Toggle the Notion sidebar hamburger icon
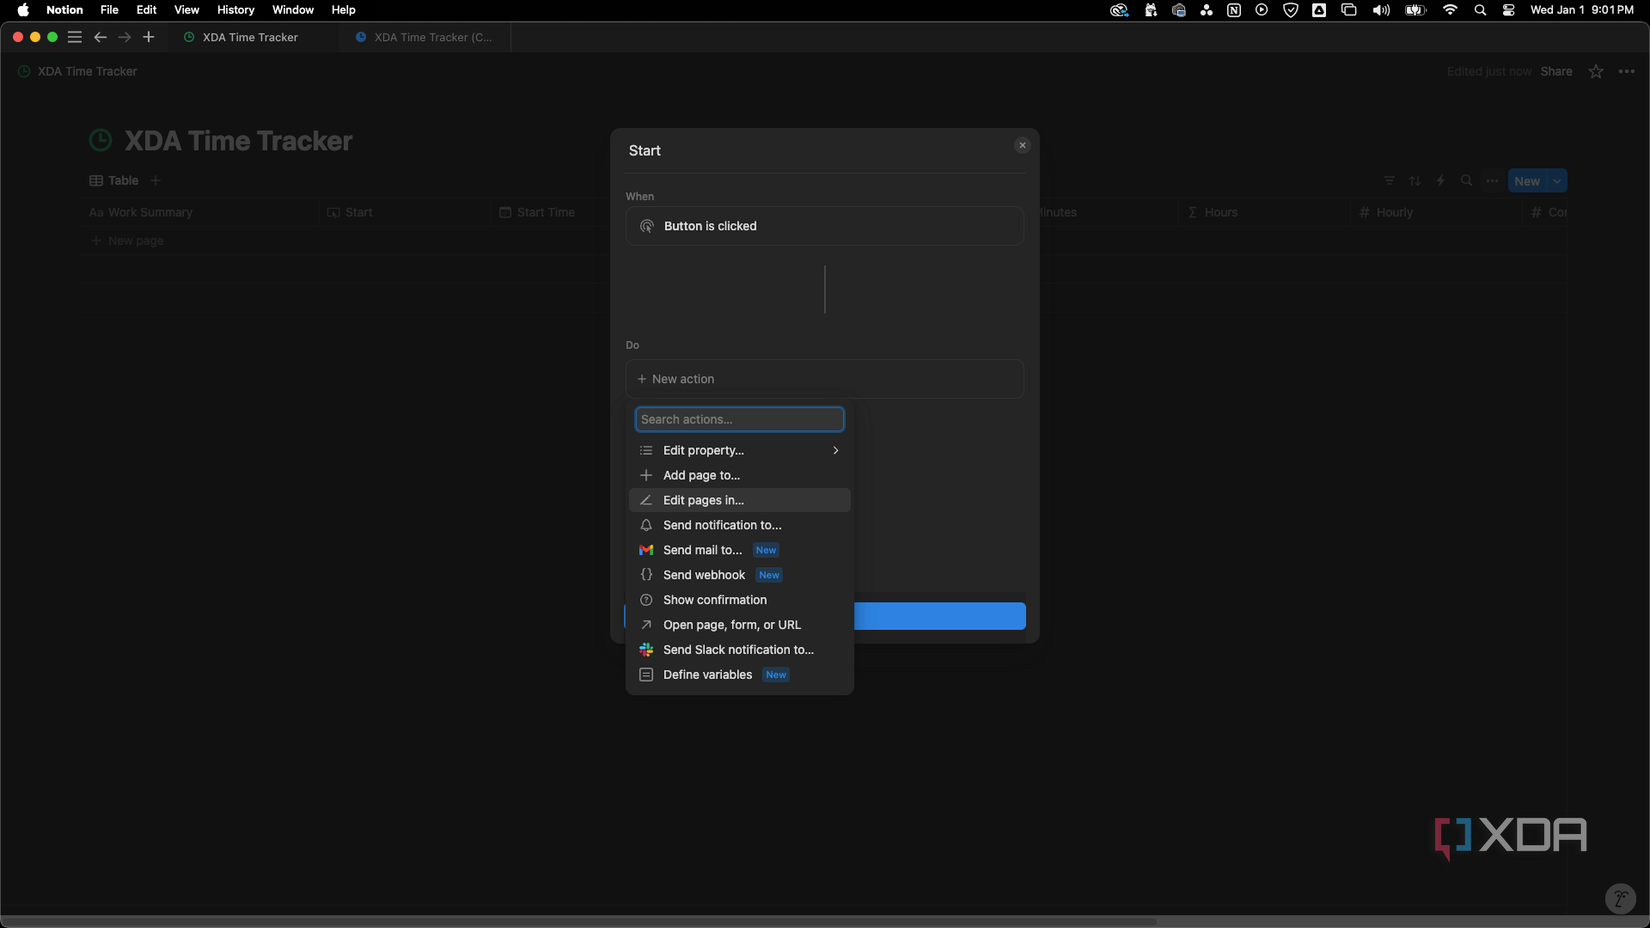 pos(74,37)
